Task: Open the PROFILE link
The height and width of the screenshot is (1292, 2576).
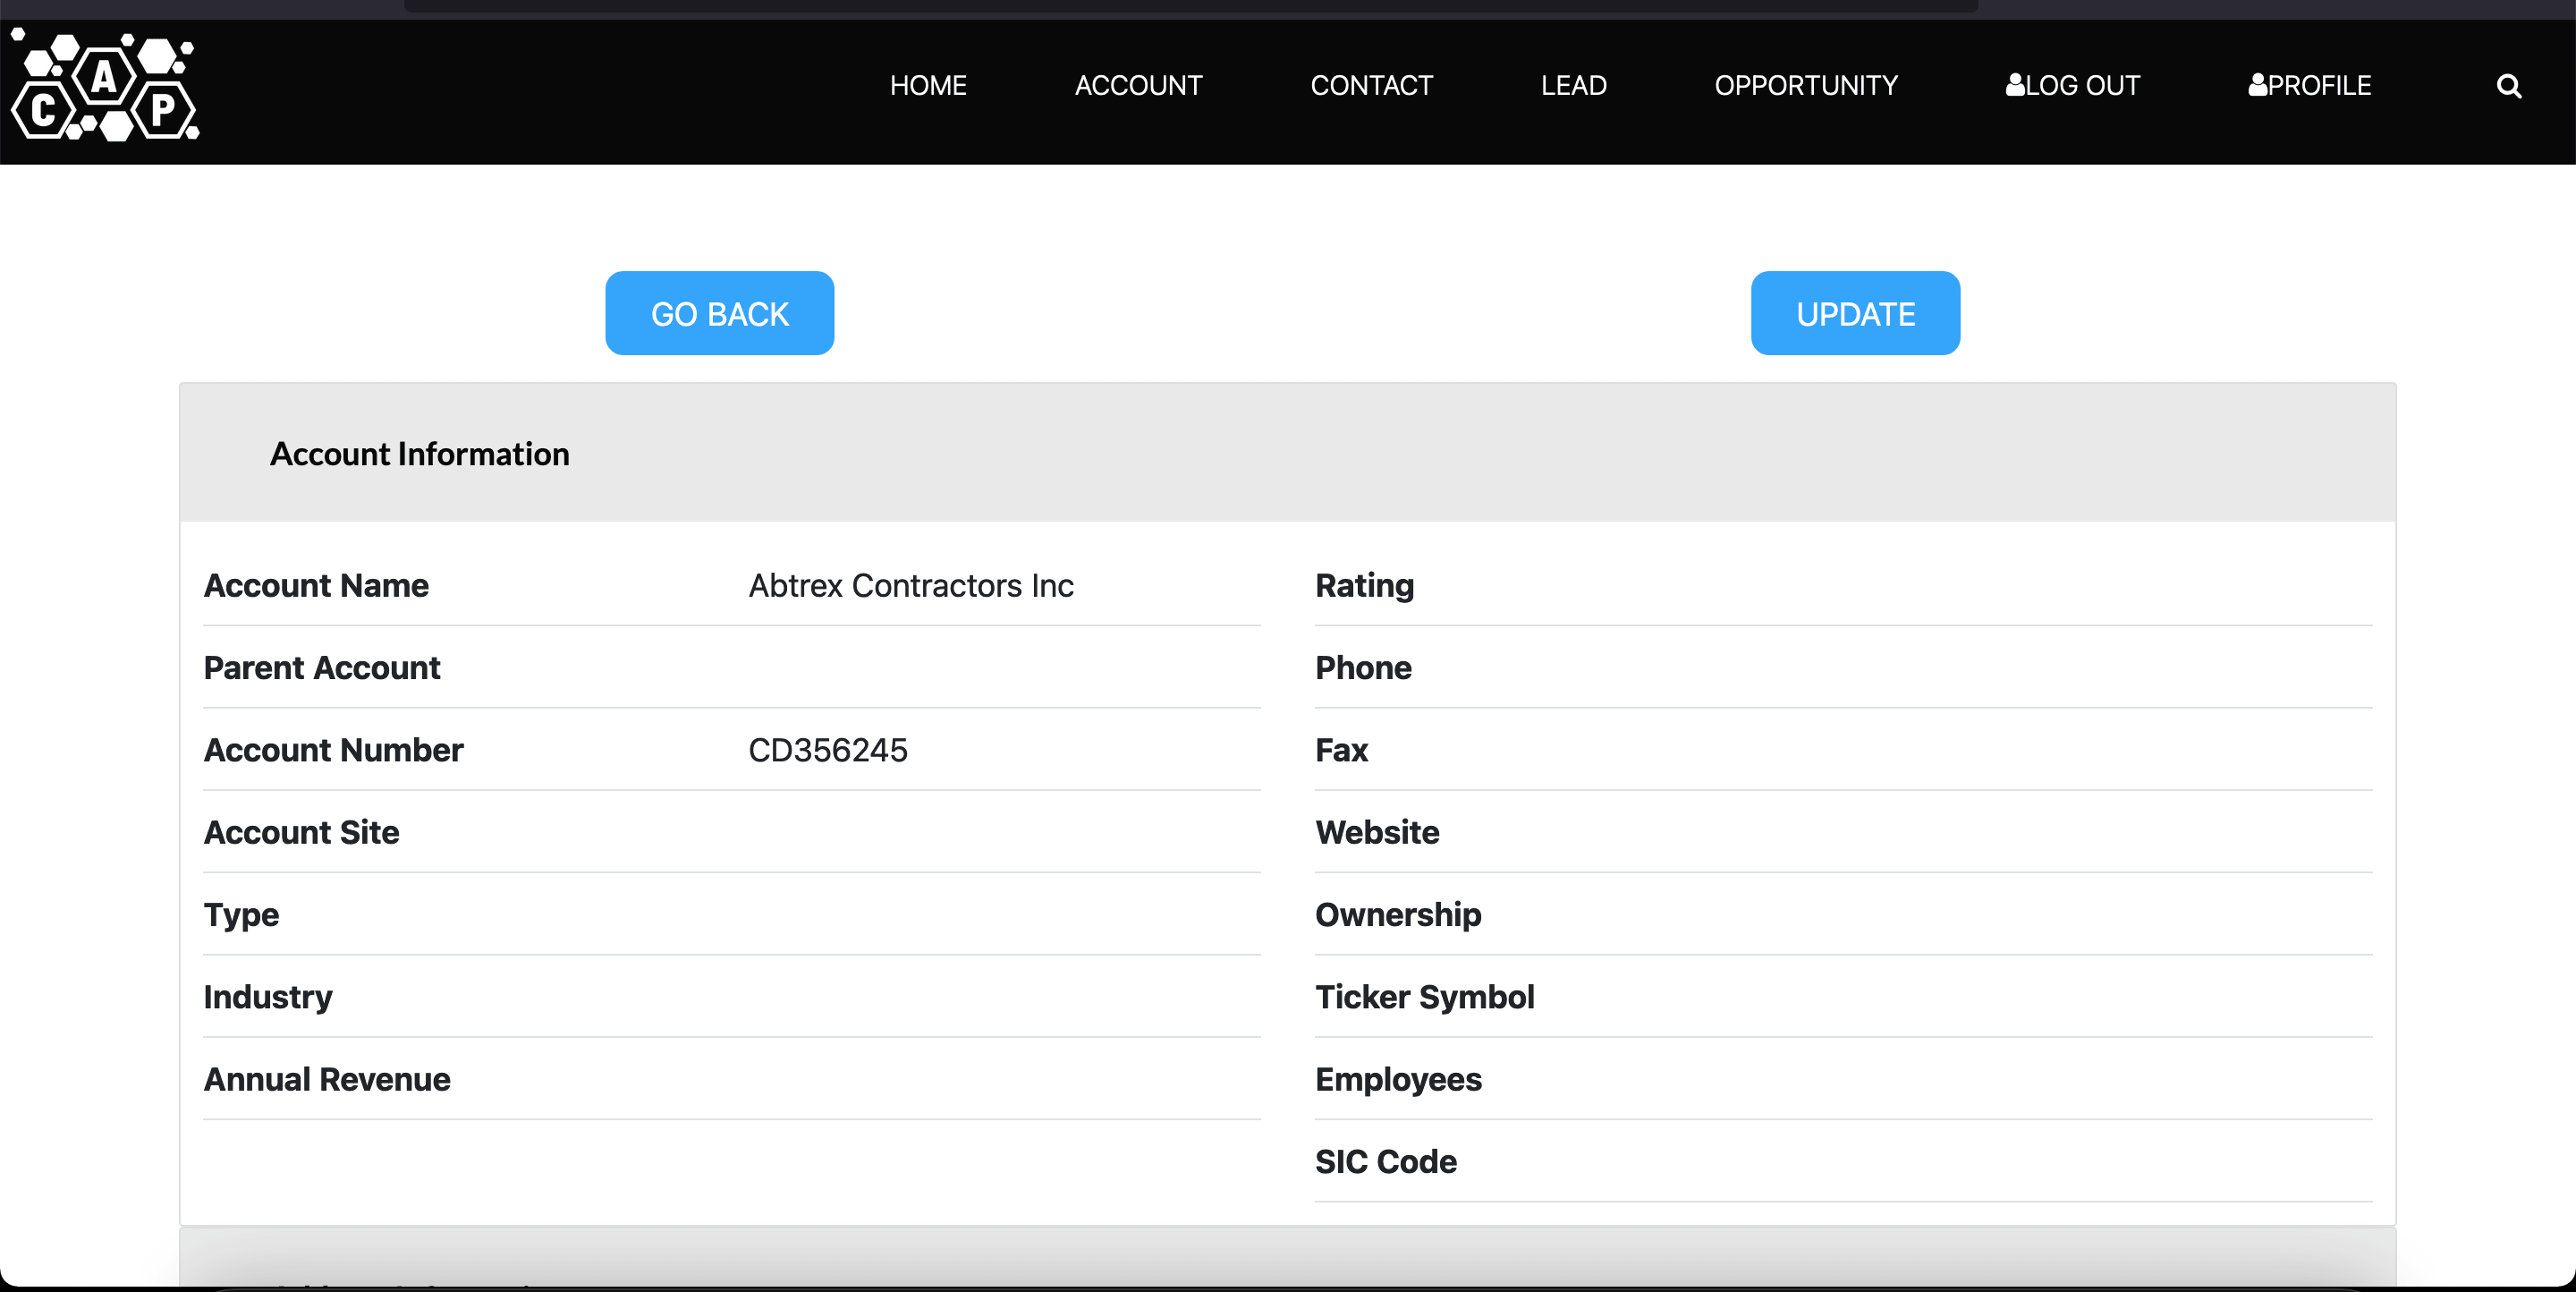Action: 2319,86
